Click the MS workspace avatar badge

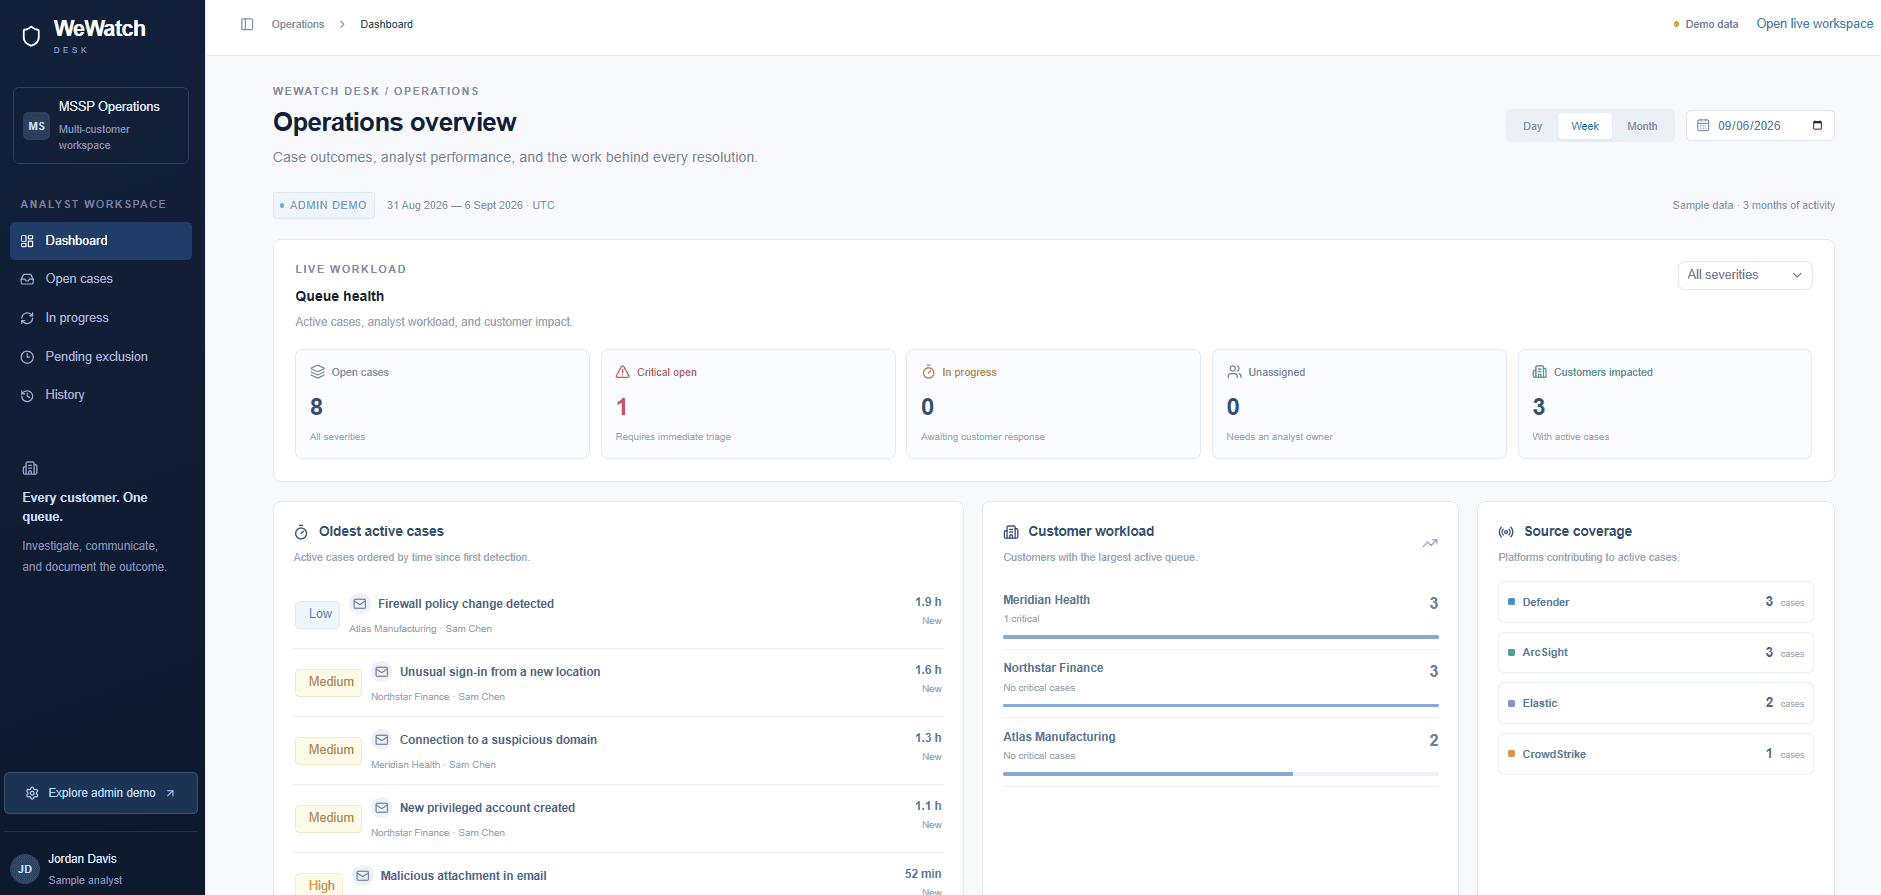coord(37,126)
